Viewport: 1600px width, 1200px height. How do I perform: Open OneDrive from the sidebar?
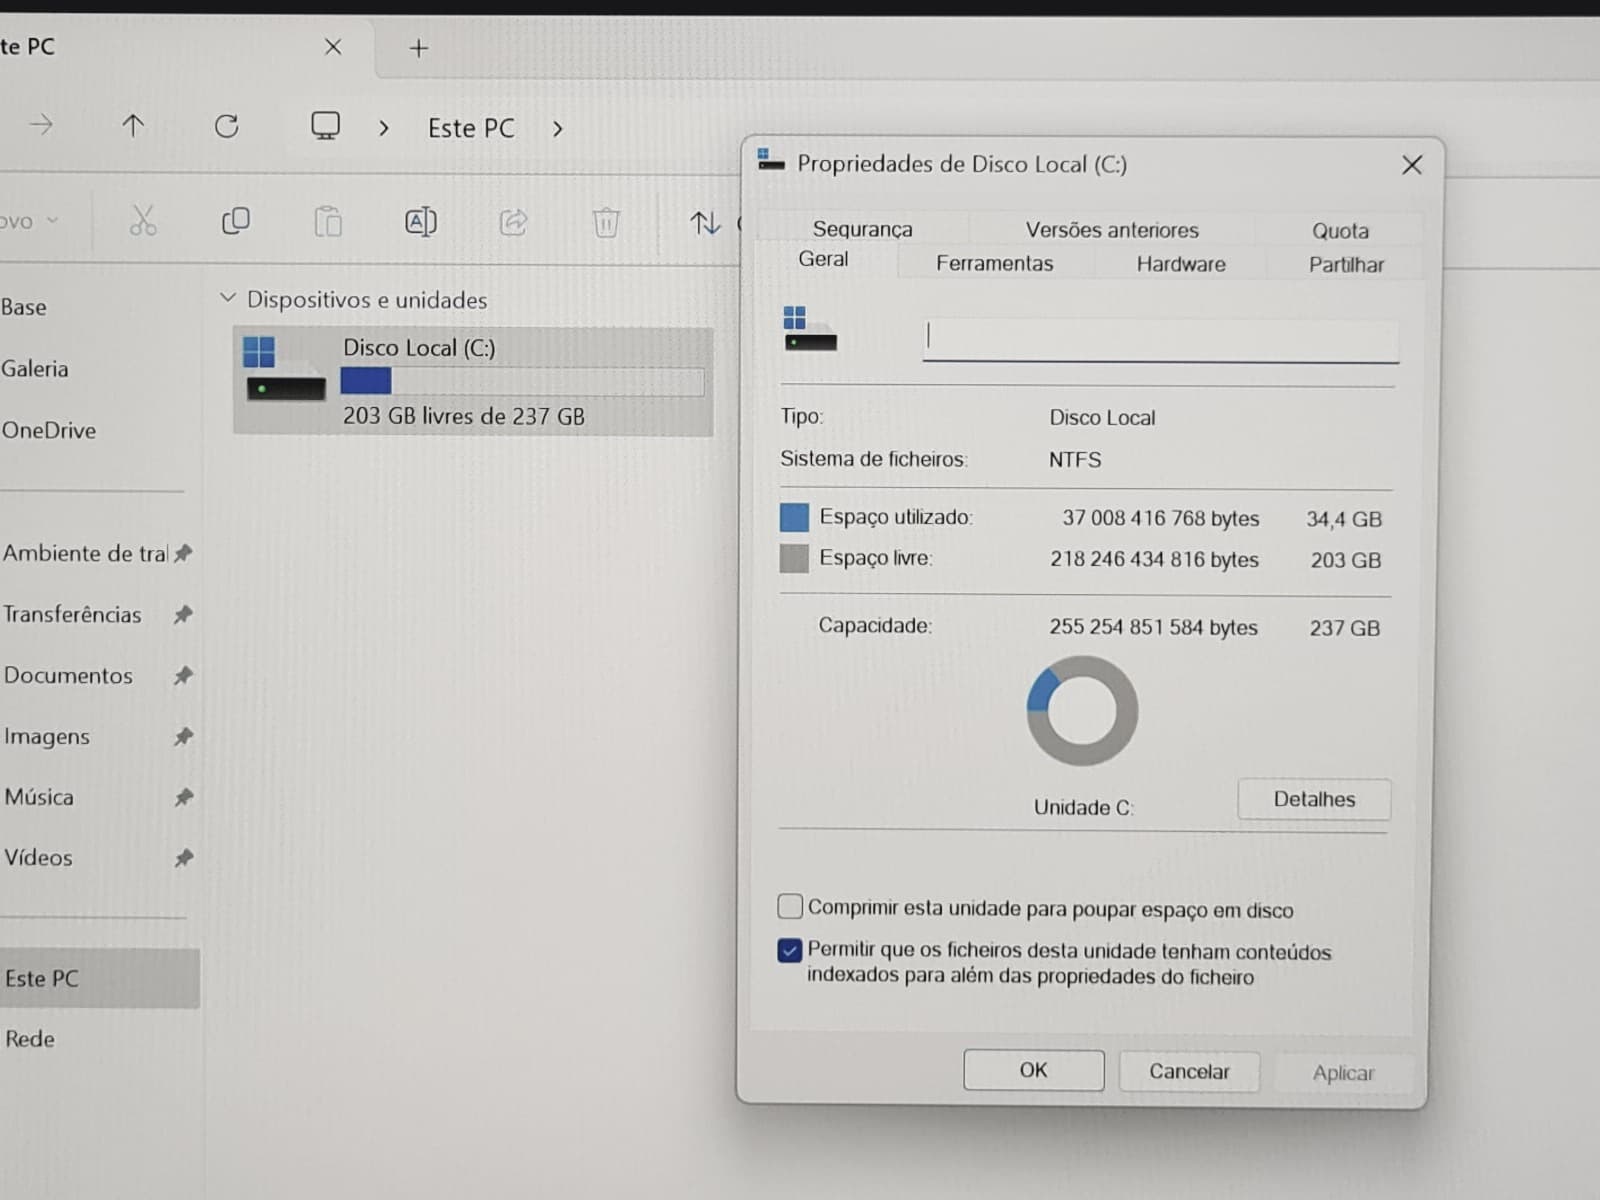(49, 430)
